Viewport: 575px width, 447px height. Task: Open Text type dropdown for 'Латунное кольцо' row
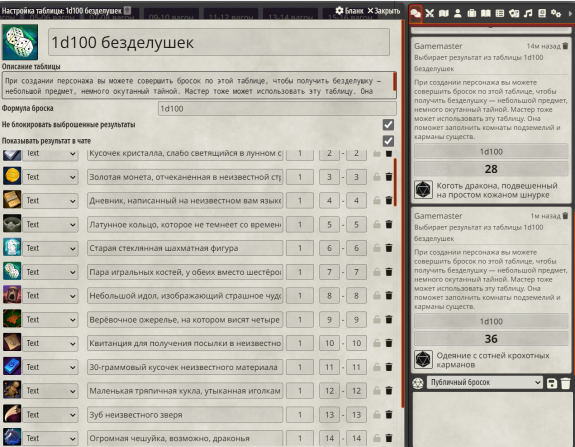click(x=50, y=224)
